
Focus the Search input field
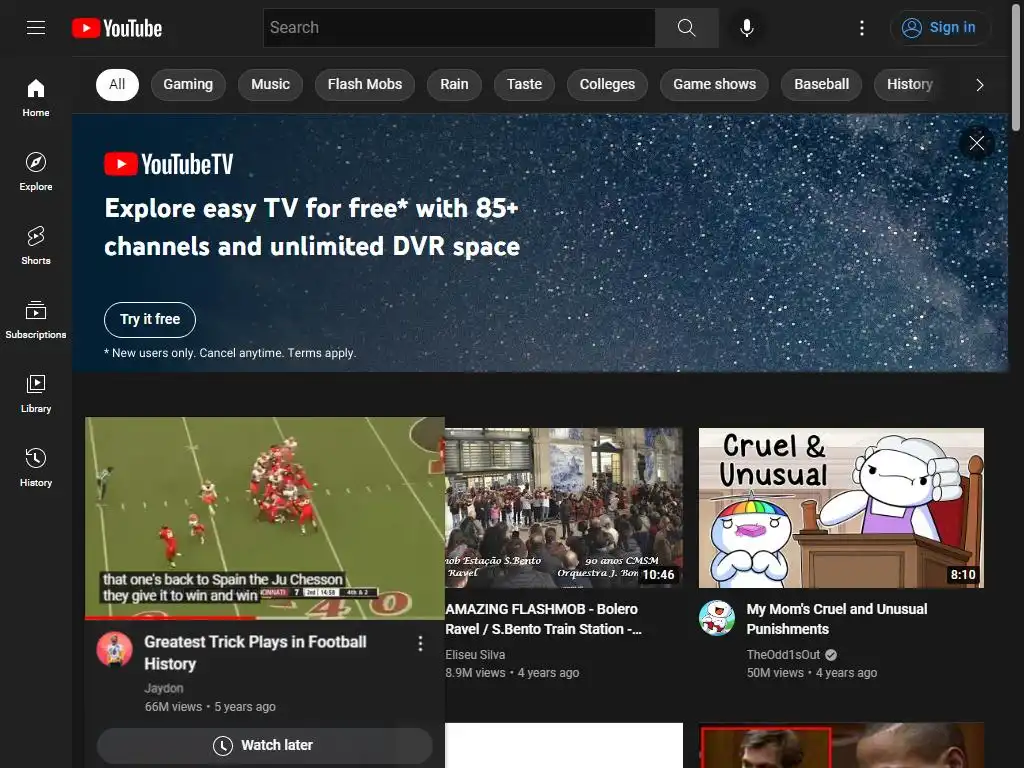[x=459, y=27]
